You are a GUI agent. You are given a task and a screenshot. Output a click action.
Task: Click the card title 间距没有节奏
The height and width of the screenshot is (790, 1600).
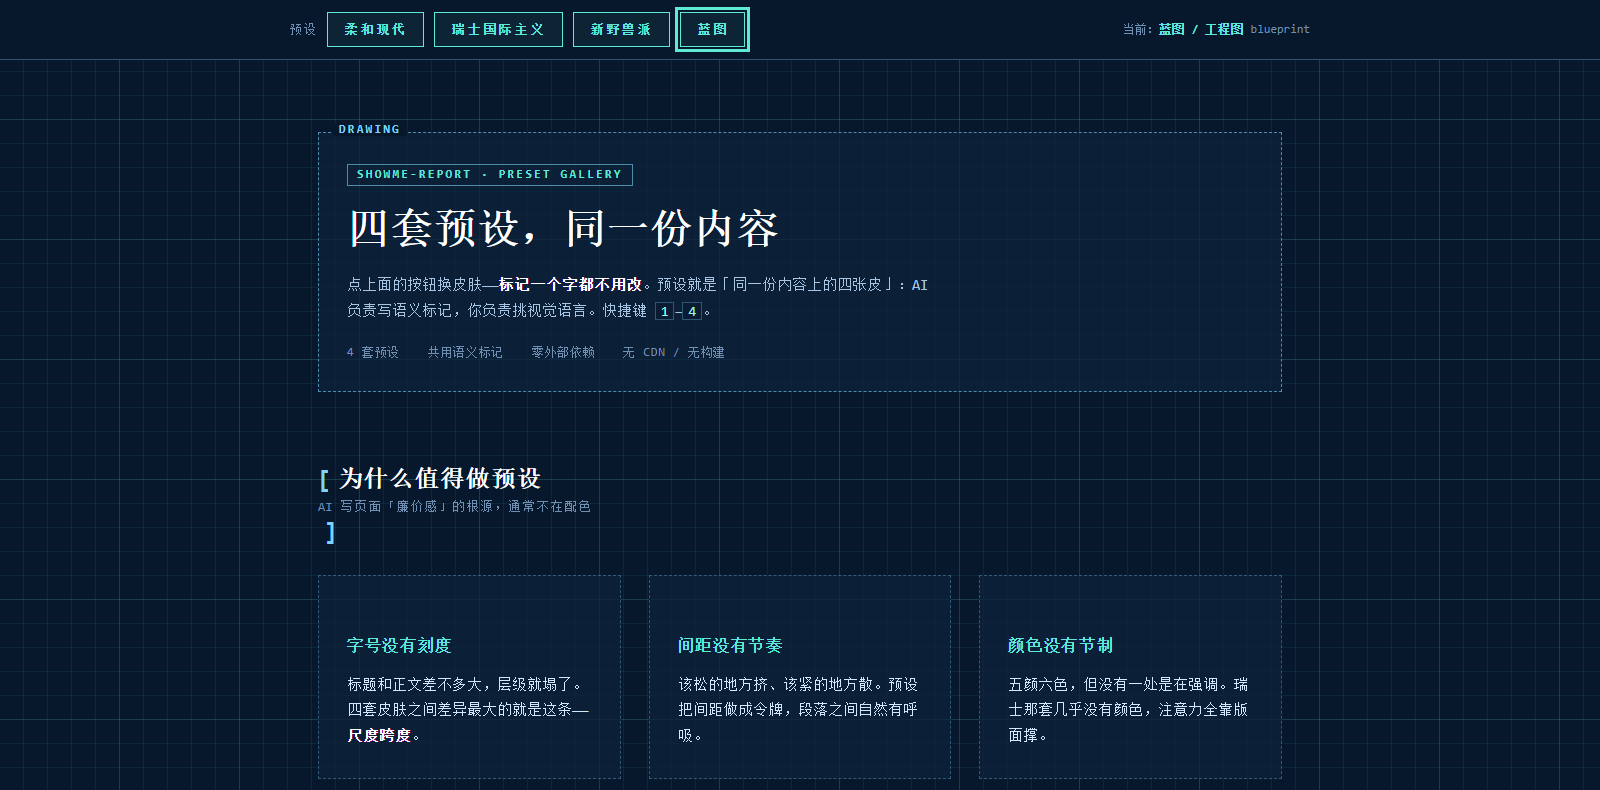pos(730,645)
